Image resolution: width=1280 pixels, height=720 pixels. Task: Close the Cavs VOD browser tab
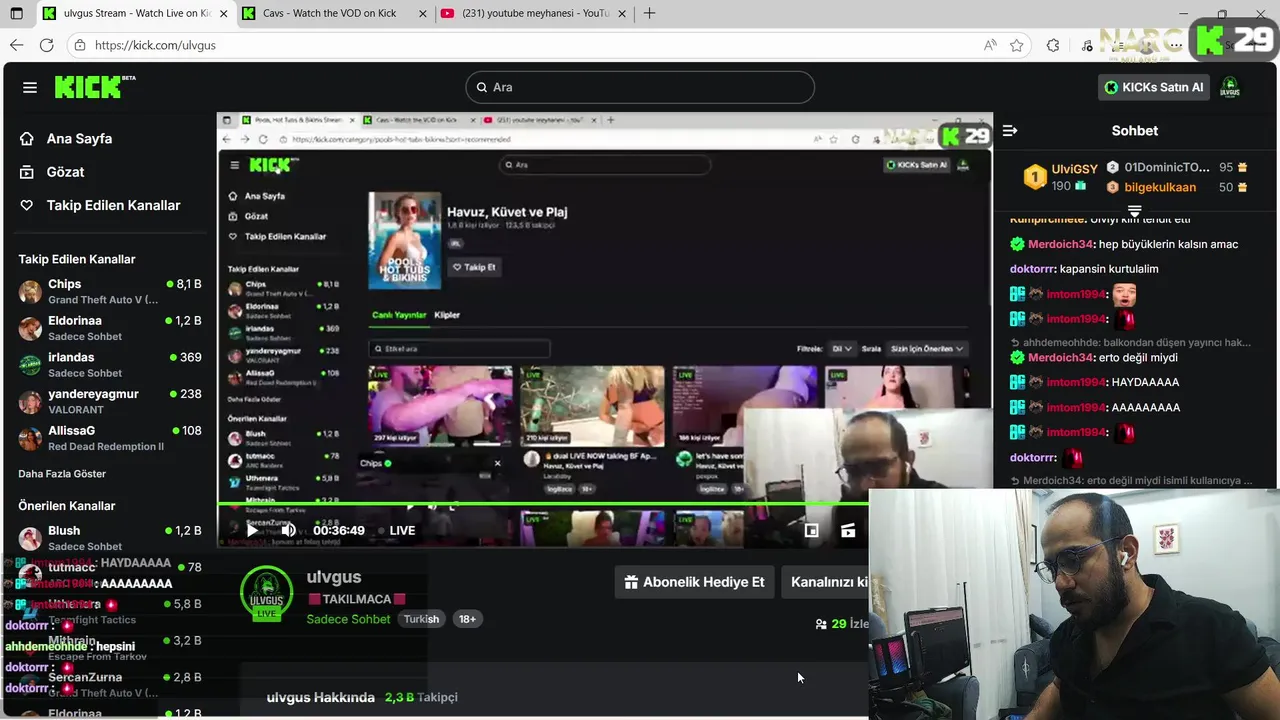(x=424, y=14)
